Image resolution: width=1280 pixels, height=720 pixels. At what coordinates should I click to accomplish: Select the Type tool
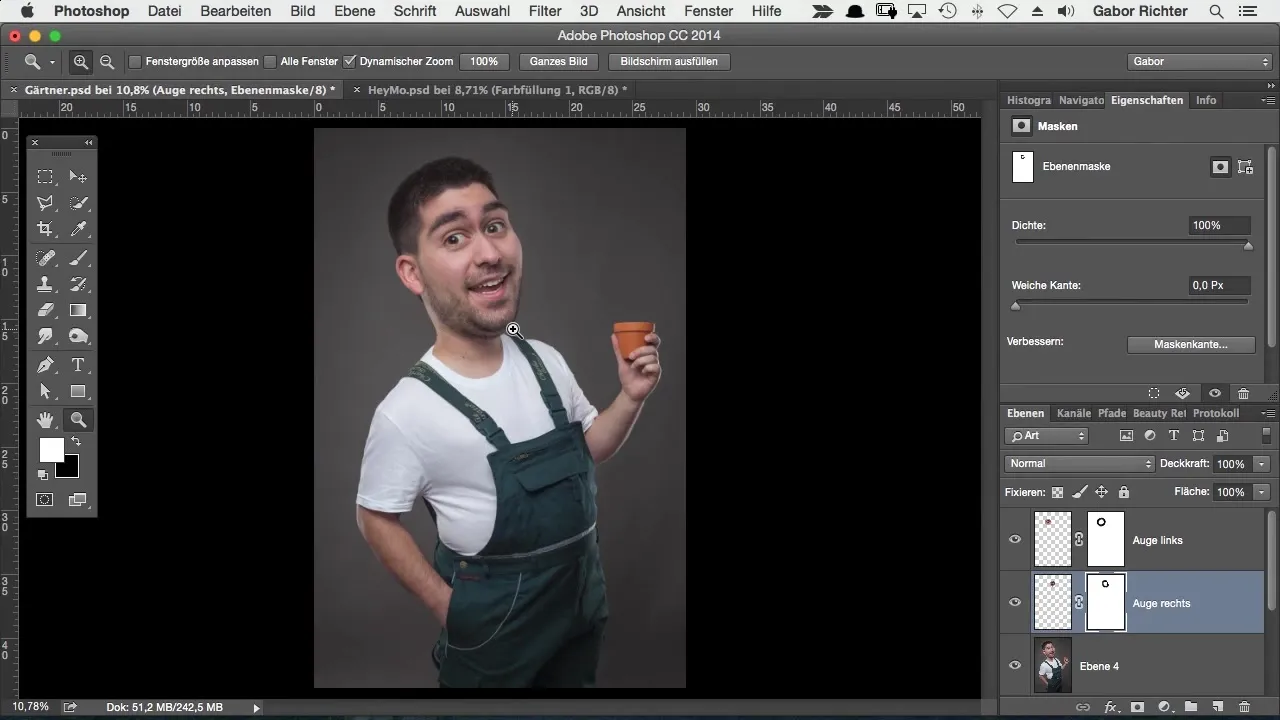(78, 365)
